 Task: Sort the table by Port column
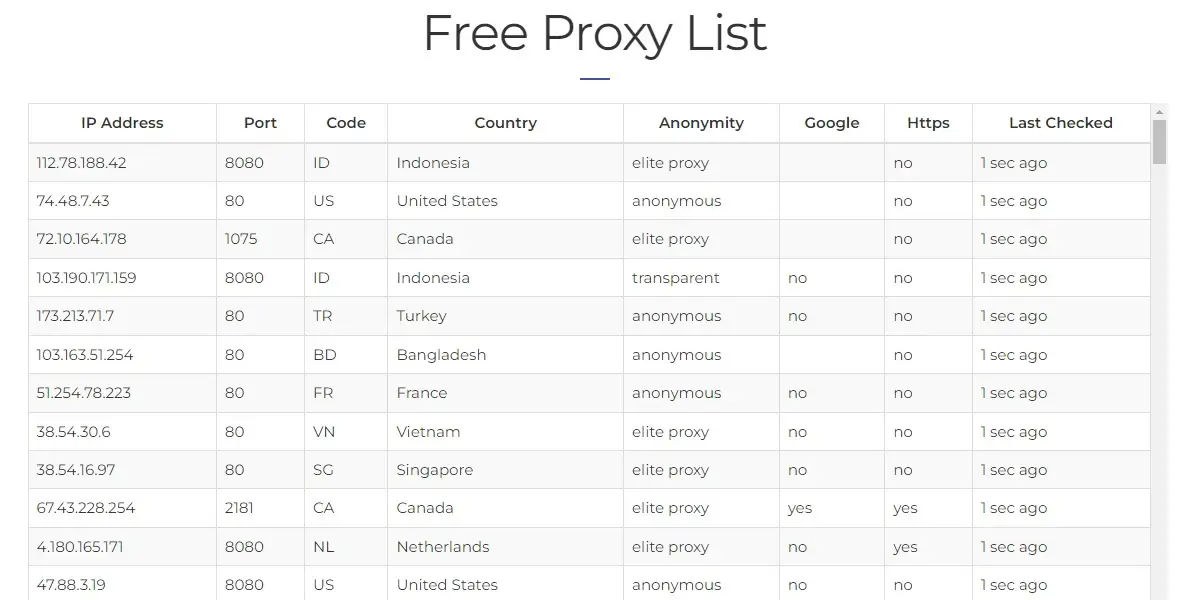click(x=260, y=122)
